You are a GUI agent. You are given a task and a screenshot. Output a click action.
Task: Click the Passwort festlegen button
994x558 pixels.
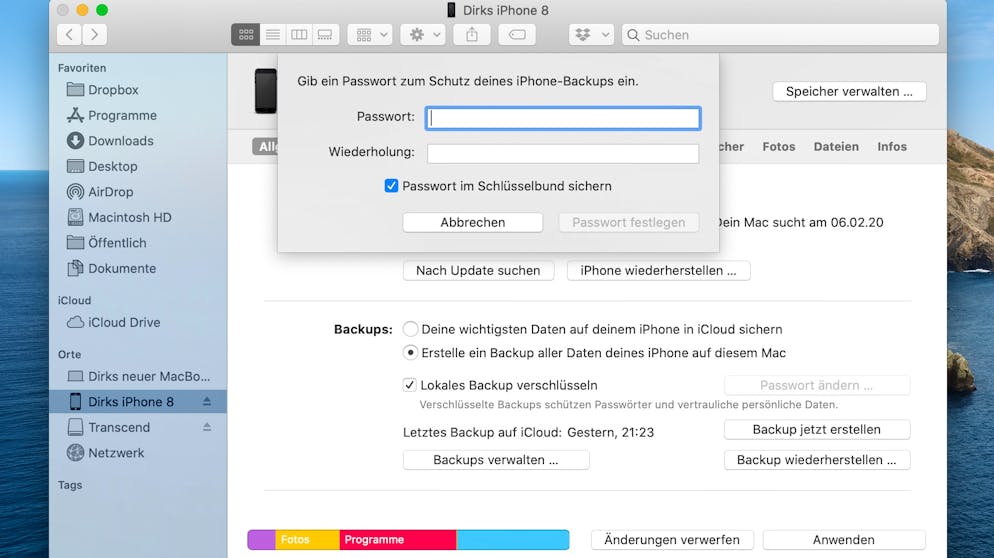629,223
